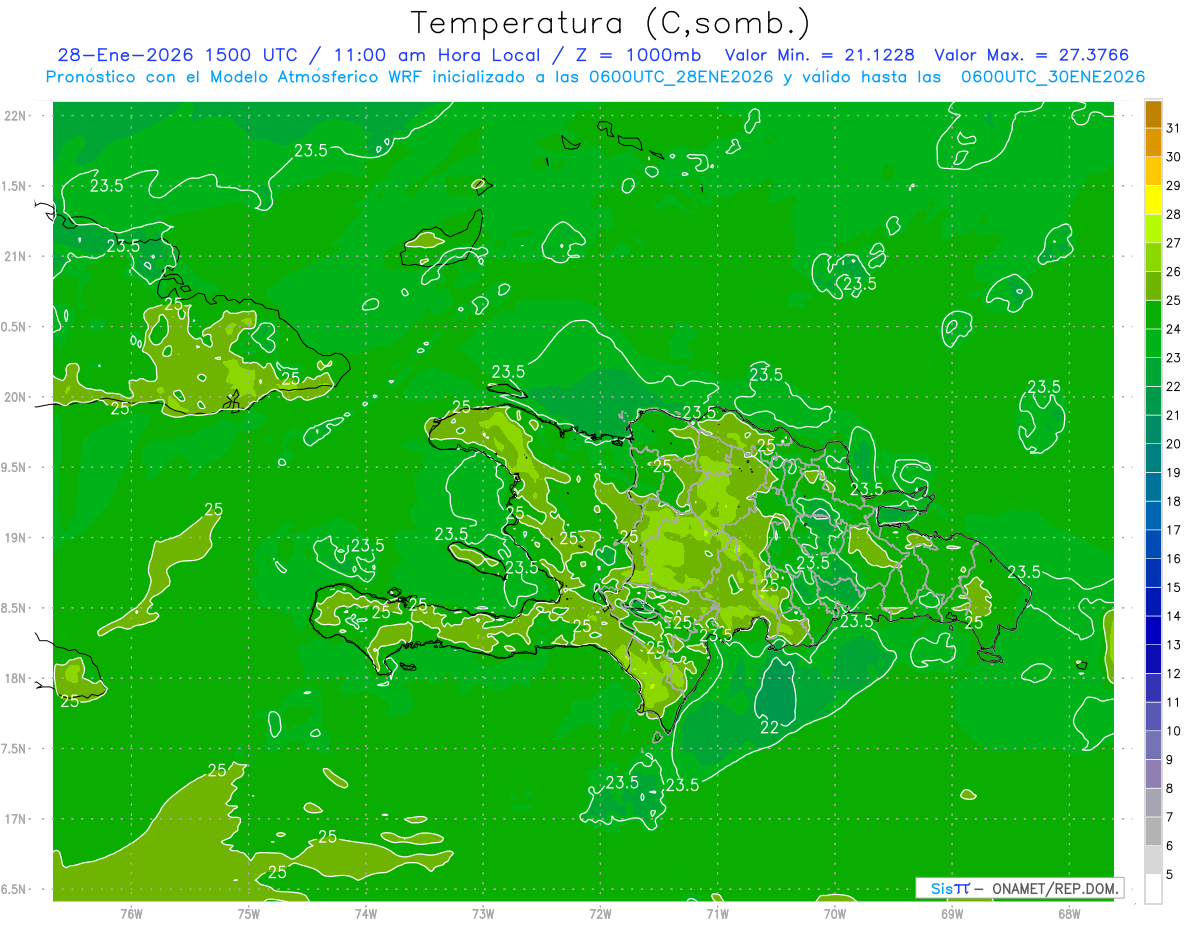Click the orange swatch between 30 and 31

1153,143
